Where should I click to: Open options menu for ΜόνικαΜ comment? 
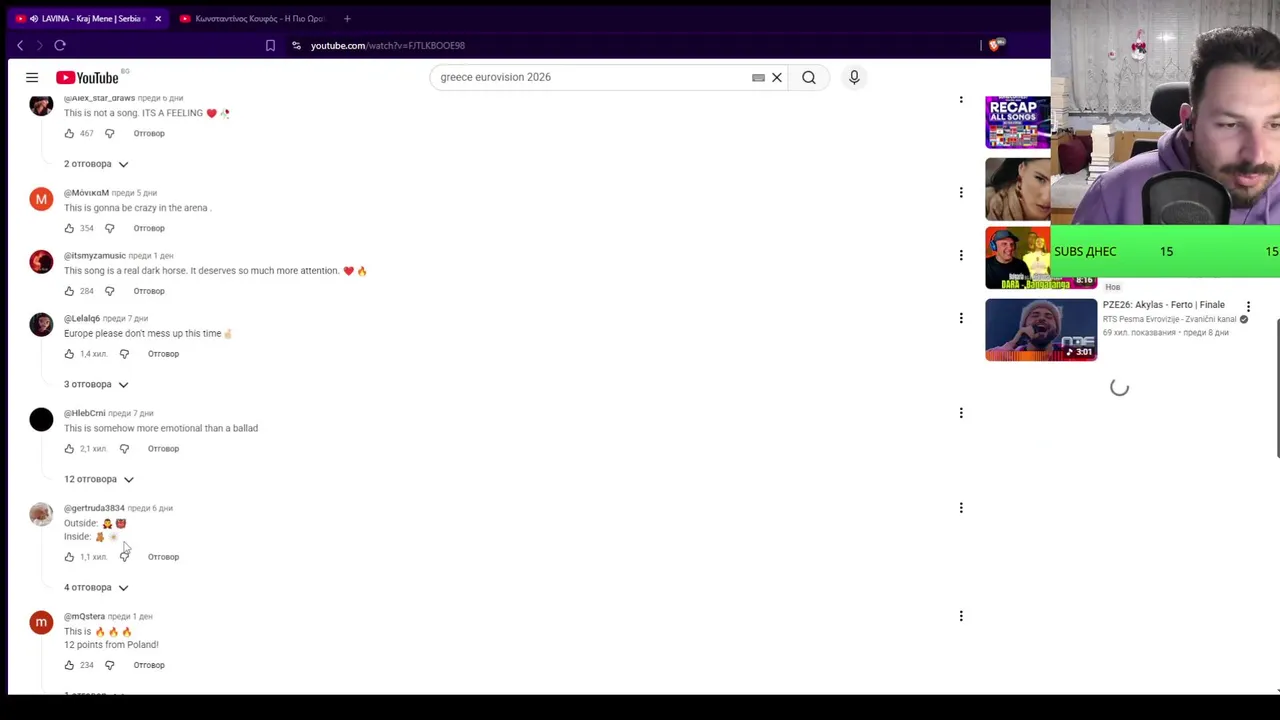click(961, 192)
